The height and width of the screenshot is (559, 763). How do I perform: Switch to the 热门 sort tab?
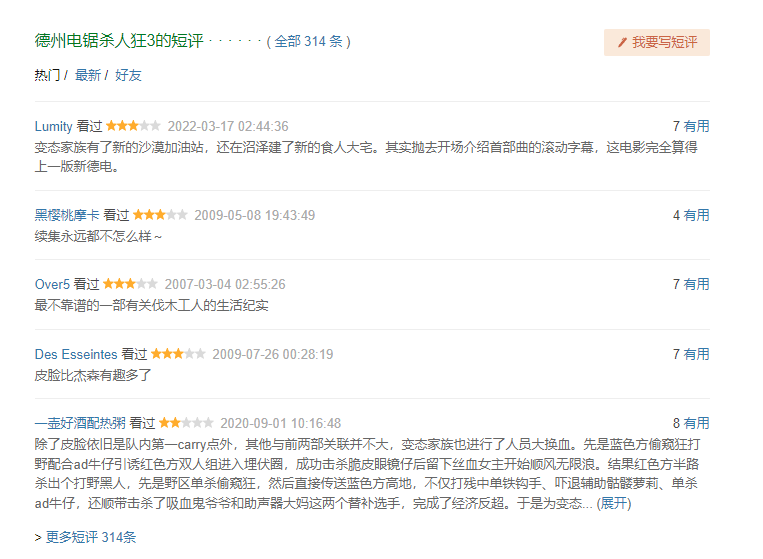(x=47, y=75)
